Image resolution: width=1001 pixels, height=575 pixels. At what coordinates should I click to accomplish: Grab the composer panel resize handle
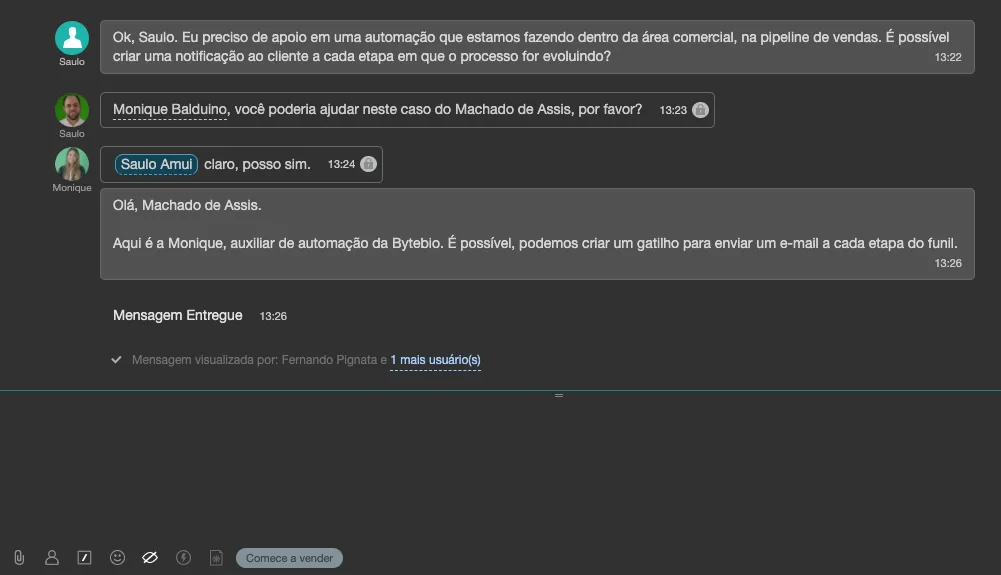click(559, 396)
